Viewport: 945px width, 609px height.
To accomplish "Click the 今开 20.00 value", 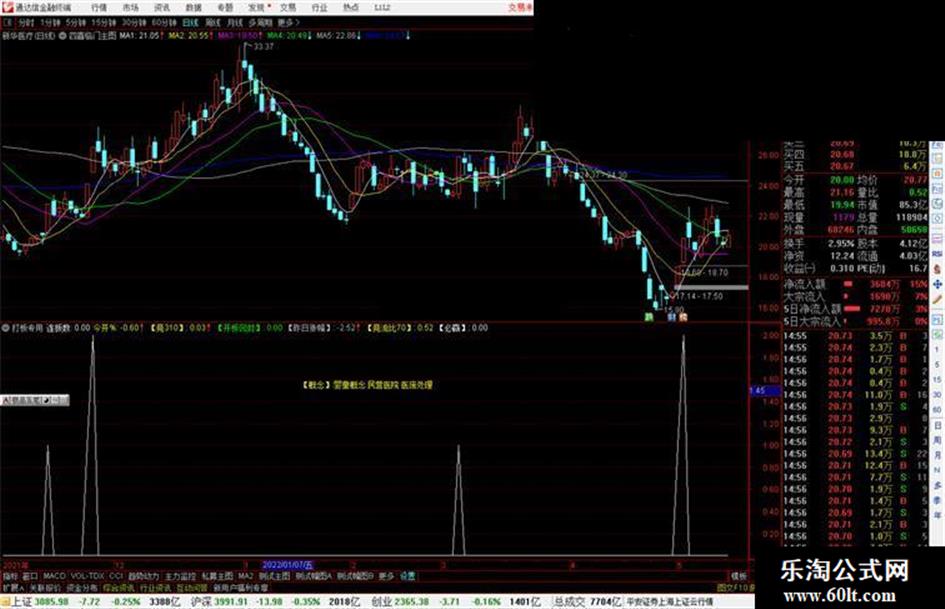I will (842, 180).
